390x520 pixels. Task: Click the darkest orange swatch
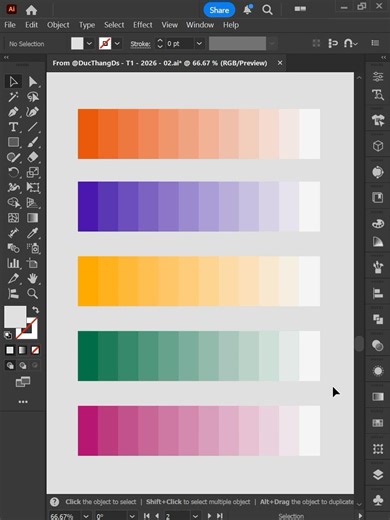[x=88, y=134]
